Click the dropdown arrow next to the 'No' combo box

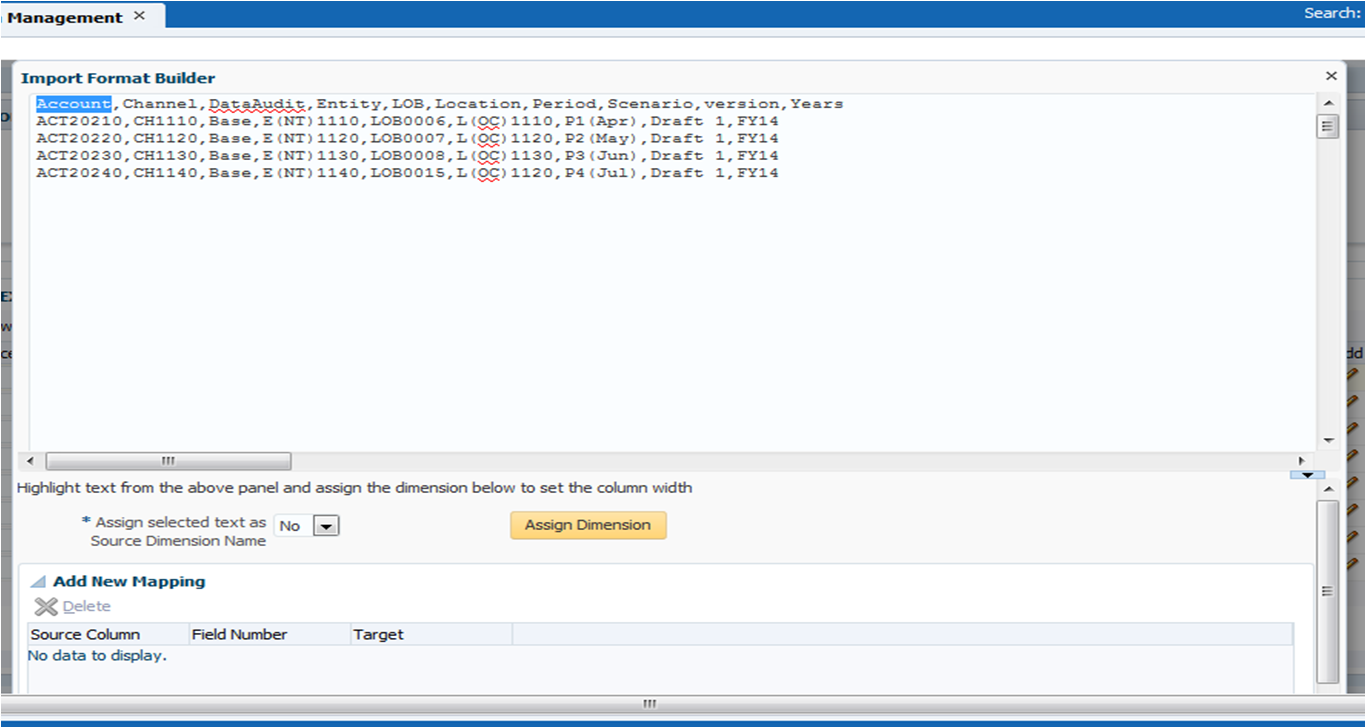325,525
